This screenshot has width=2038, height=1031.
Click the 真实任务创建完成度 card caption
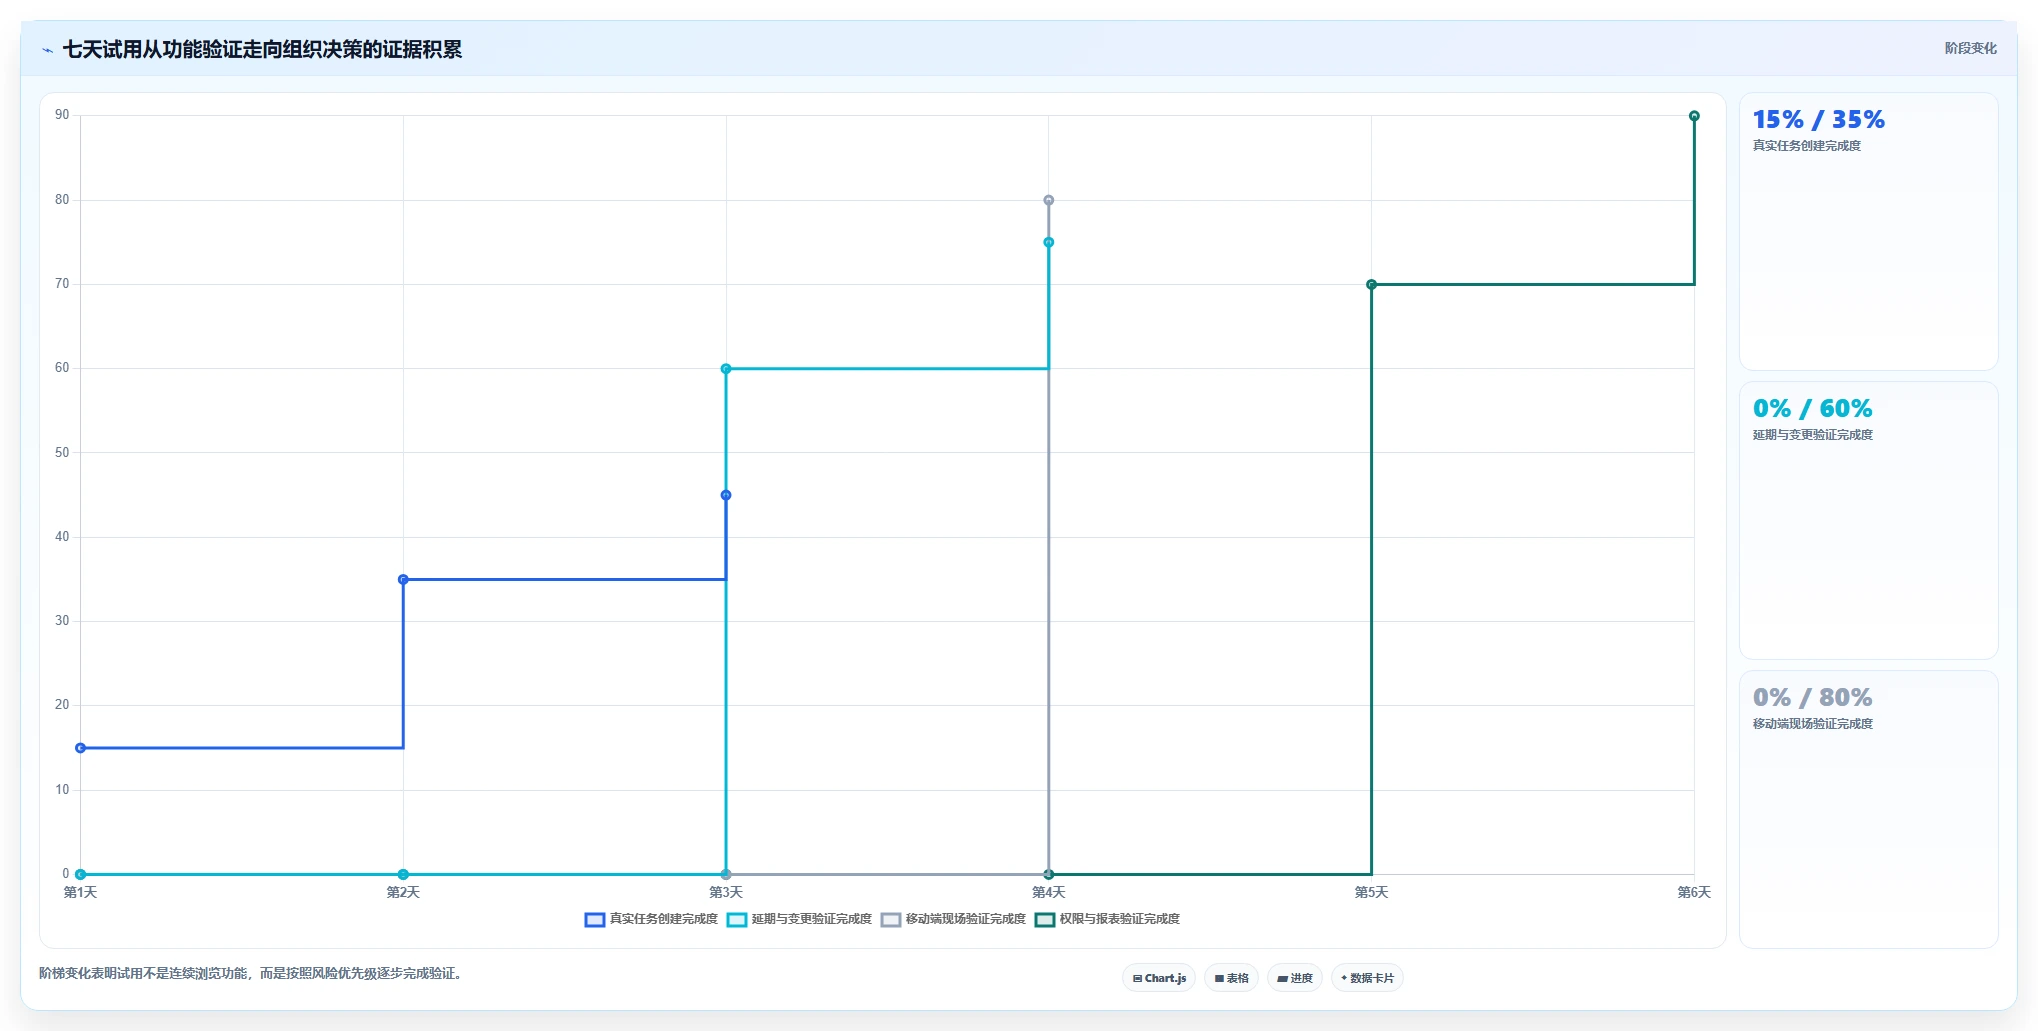[x=1807, y=146]
